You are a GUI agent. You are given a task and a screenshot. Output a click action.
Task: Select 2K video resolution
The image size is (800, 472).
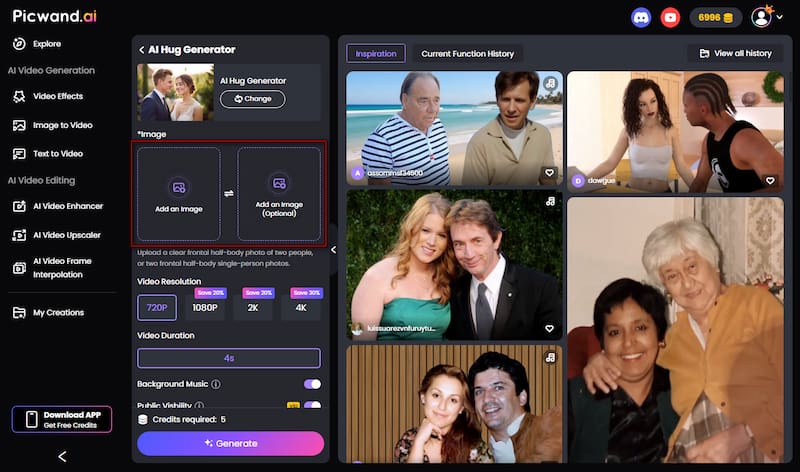pyautogui.click(x=253, y=308)
